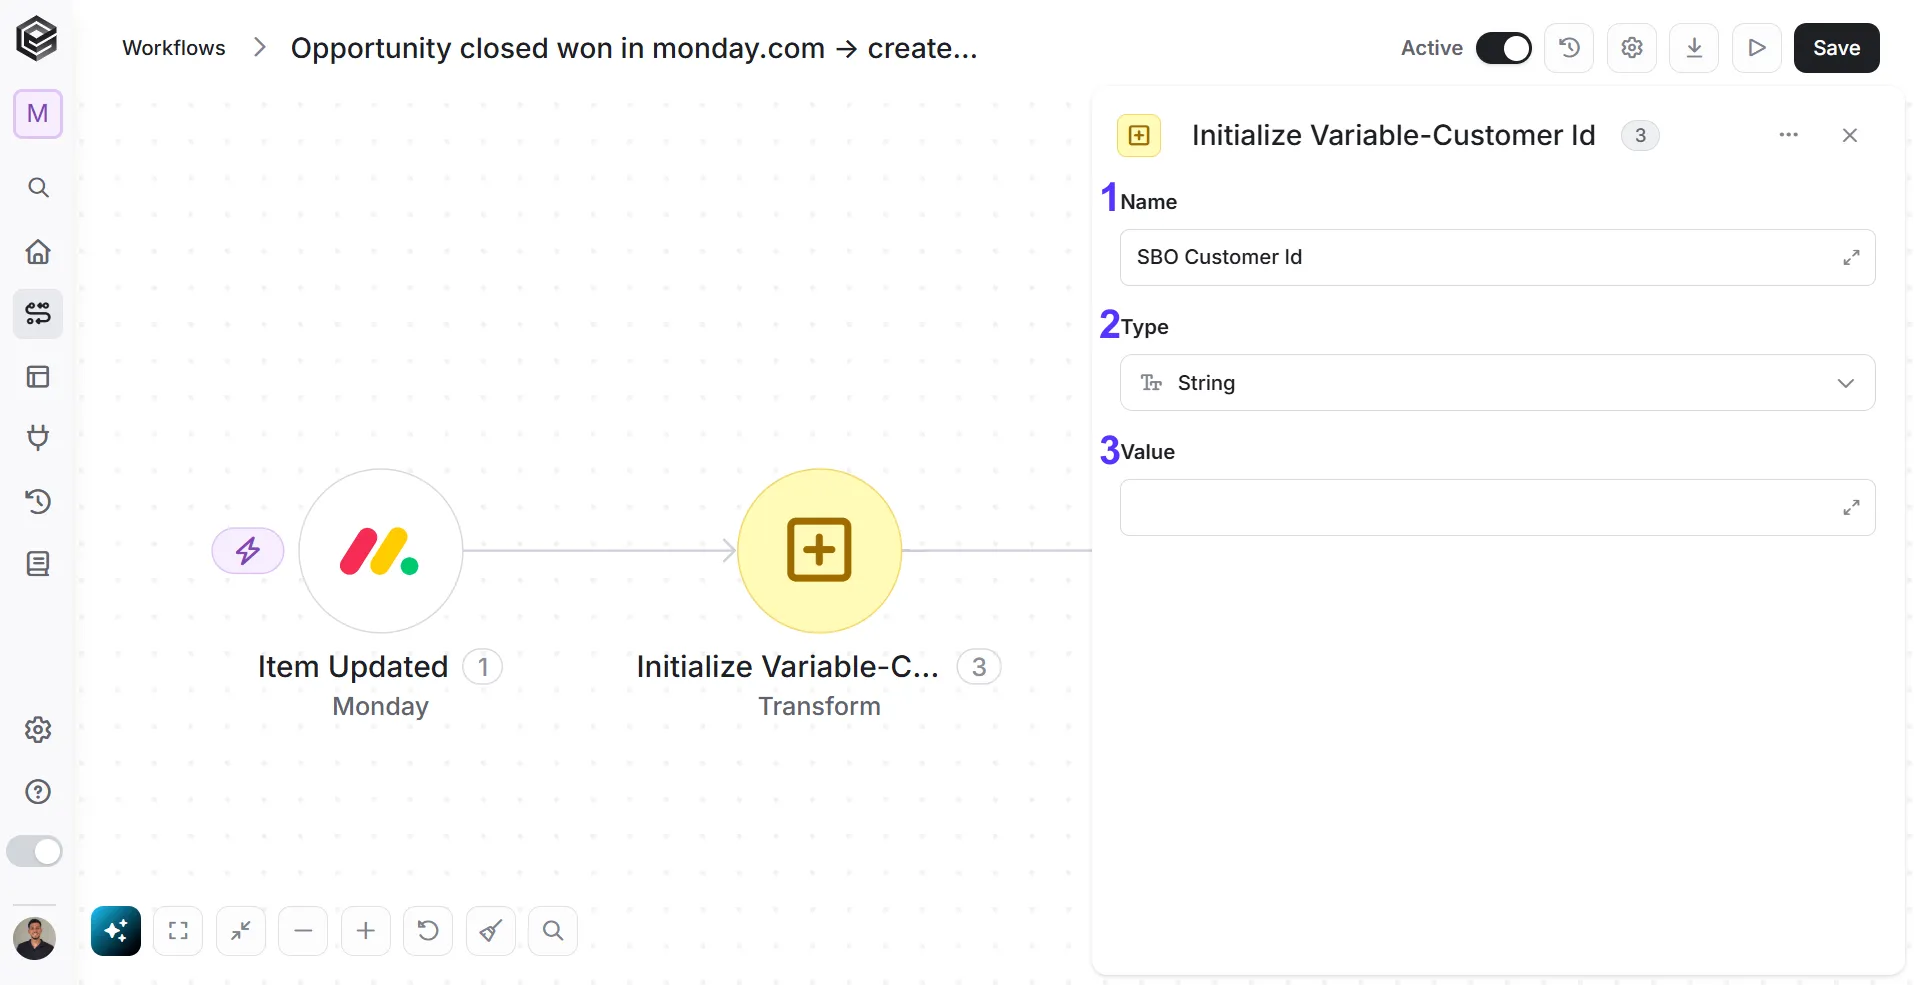Zoom out the canvas
The image size is (1914, 985).
coord(303,931)
